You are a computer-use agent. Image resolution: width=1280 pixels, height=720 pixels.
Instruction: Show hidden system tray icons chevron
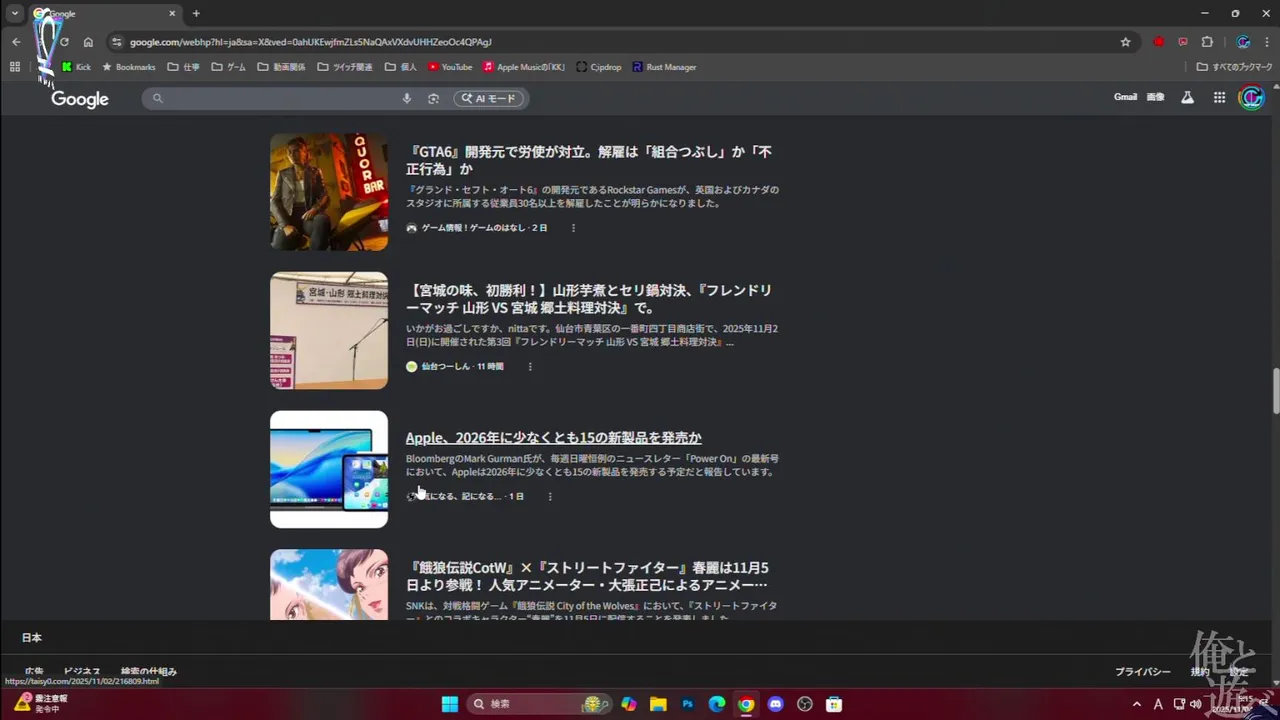pyautogui.click(x=1136, y=704)
